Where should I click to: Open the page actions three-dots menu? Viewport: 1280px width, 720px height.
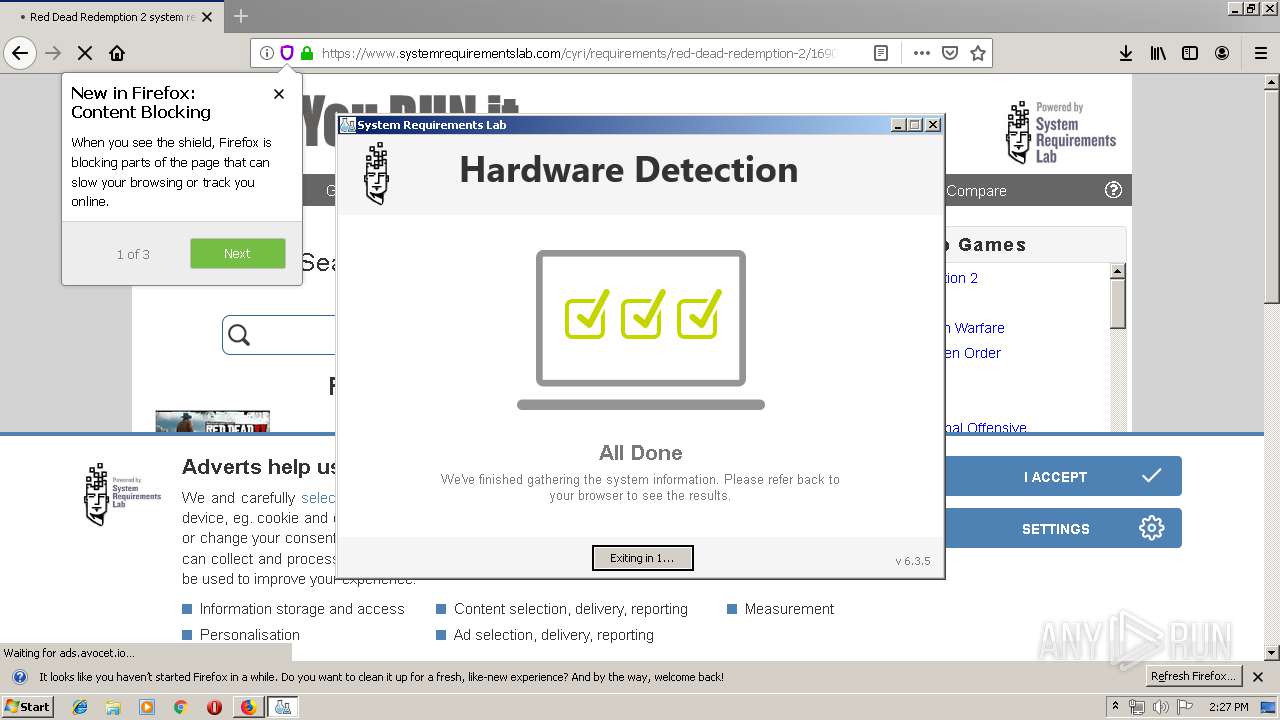[921, 53]
